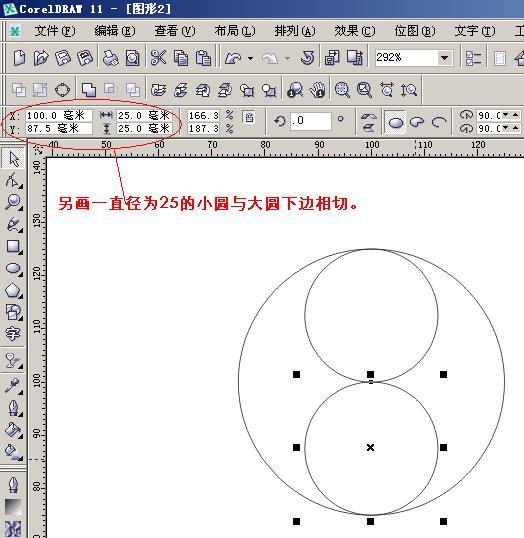Screen dimensions: 524x538
Task: Switch shape to Arc mode
Action: (439, 122)
